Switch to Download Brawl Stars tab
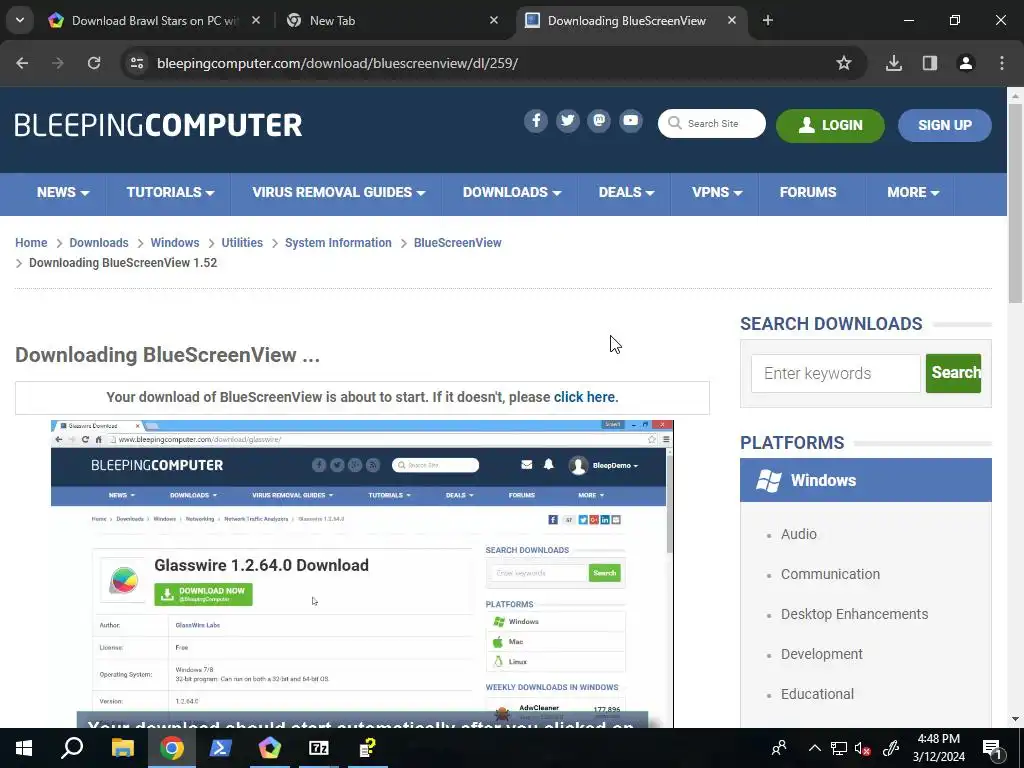This screenshot has height=768, width=1024. [154, 20]
